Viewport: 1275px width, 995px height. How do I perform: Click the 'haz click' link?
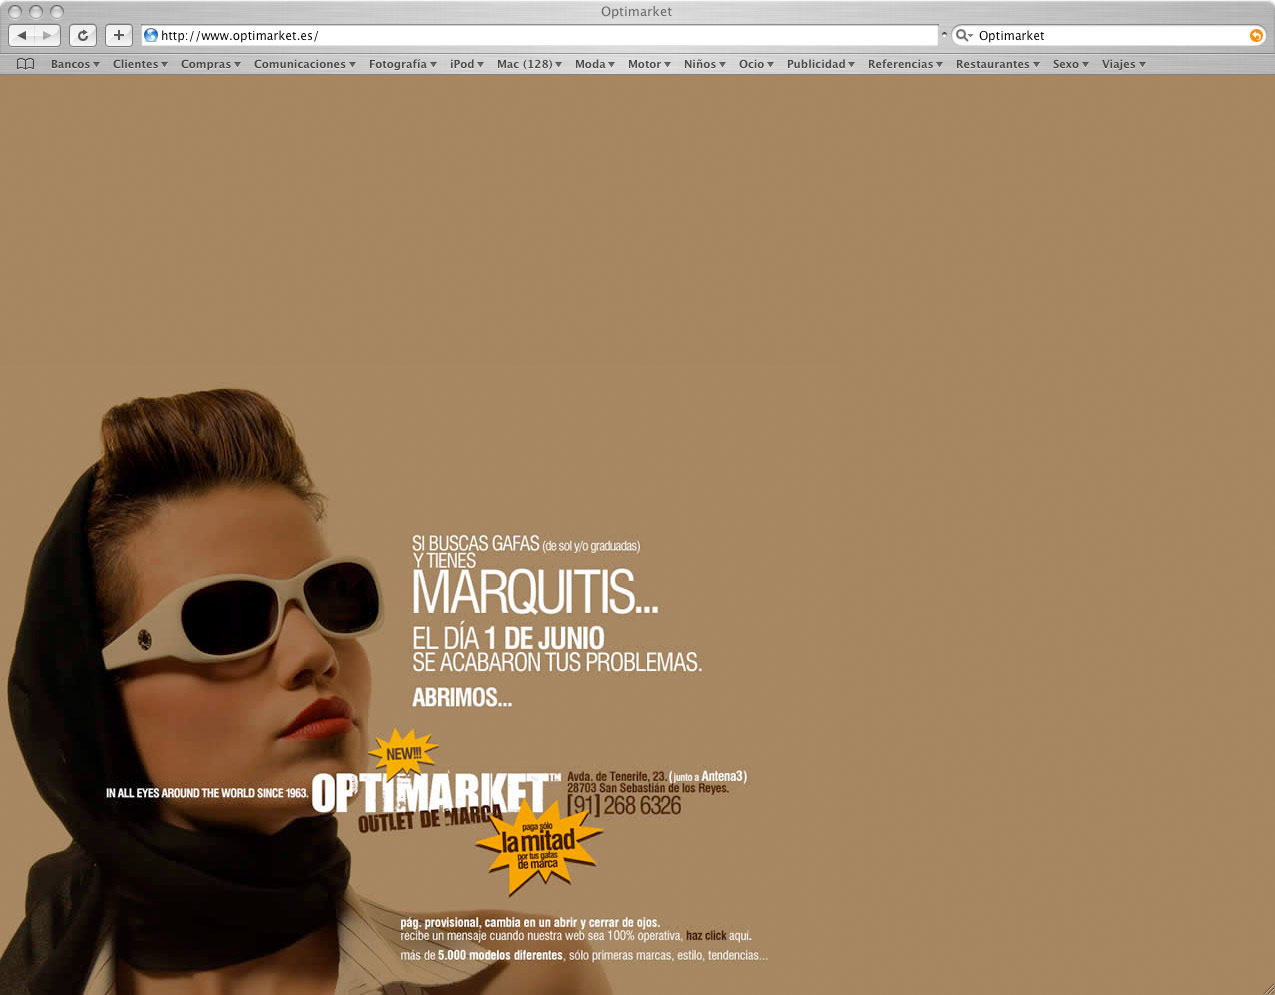click(x=706, y=936)
